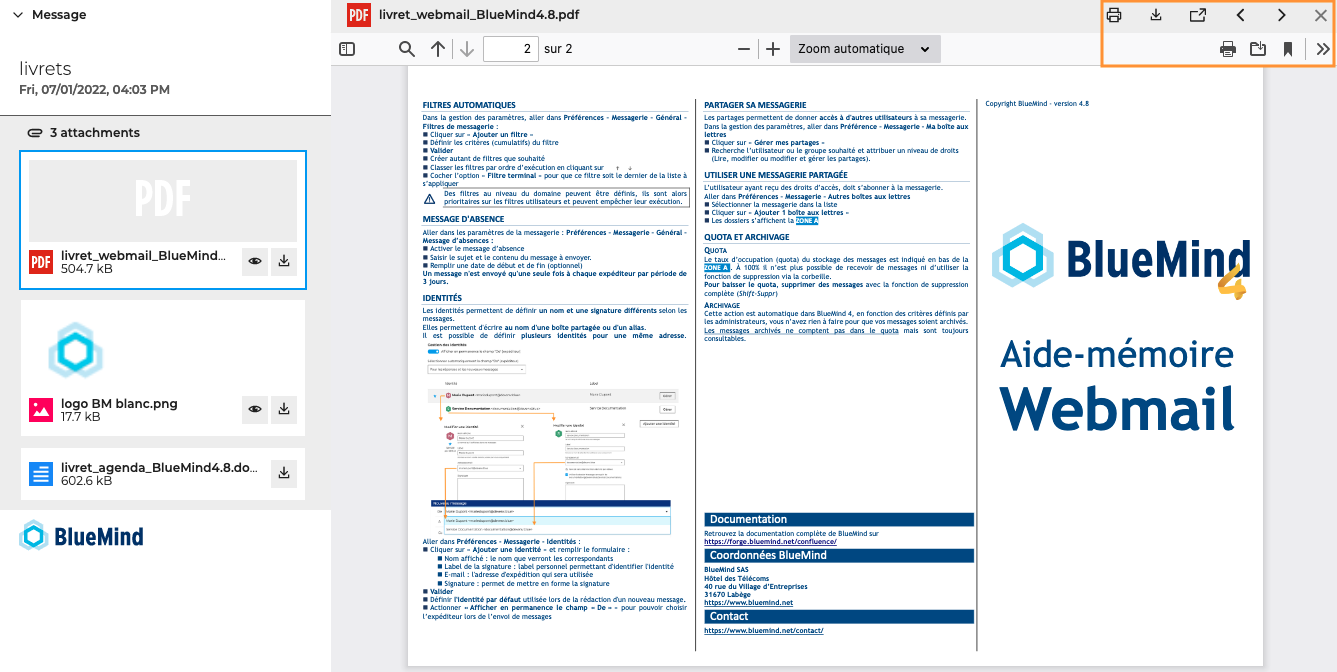This screenshot has height=672, width=1337.
Task: Click the '3 attachments' label
Action: (x=95, y=133)
